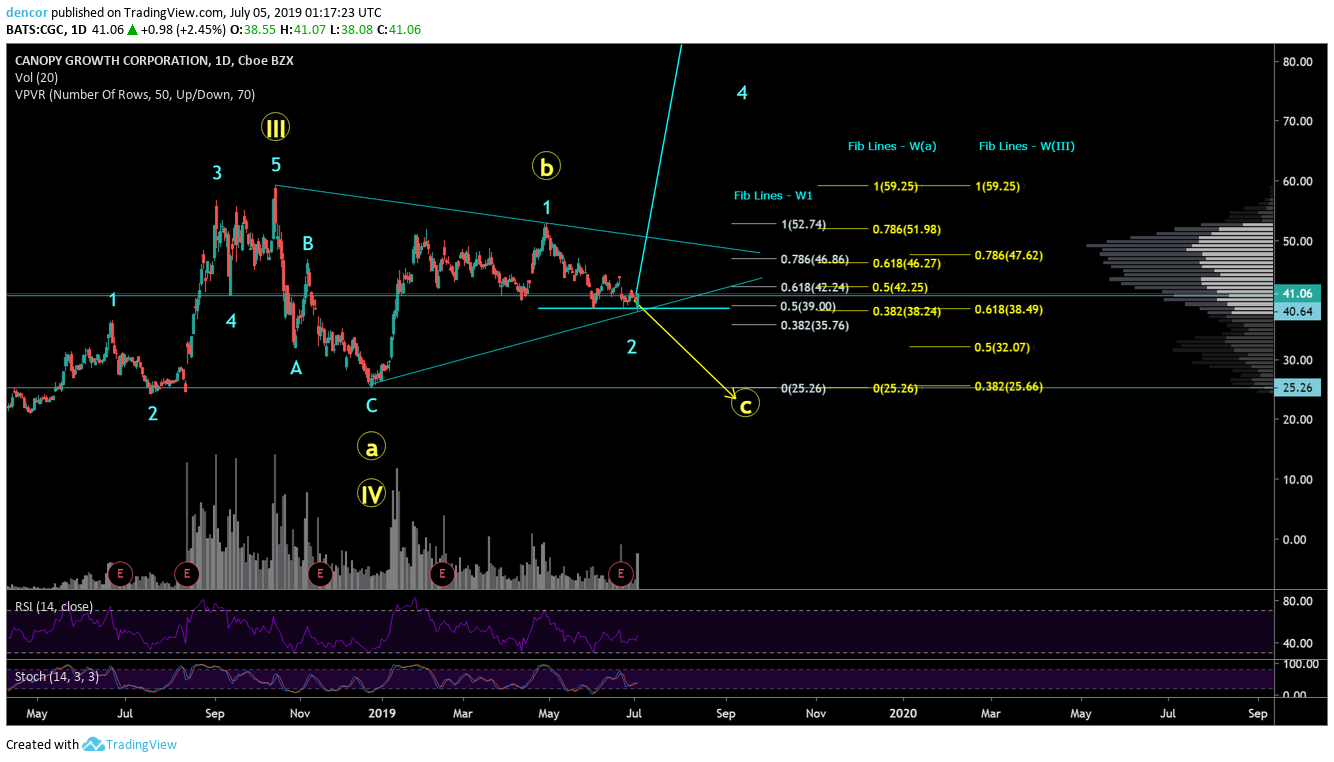The width and height of the screenshot is (1334, 762).
Task: Click the "0.618(38.49)" Fib level label
Action: tap(1009, 310)
